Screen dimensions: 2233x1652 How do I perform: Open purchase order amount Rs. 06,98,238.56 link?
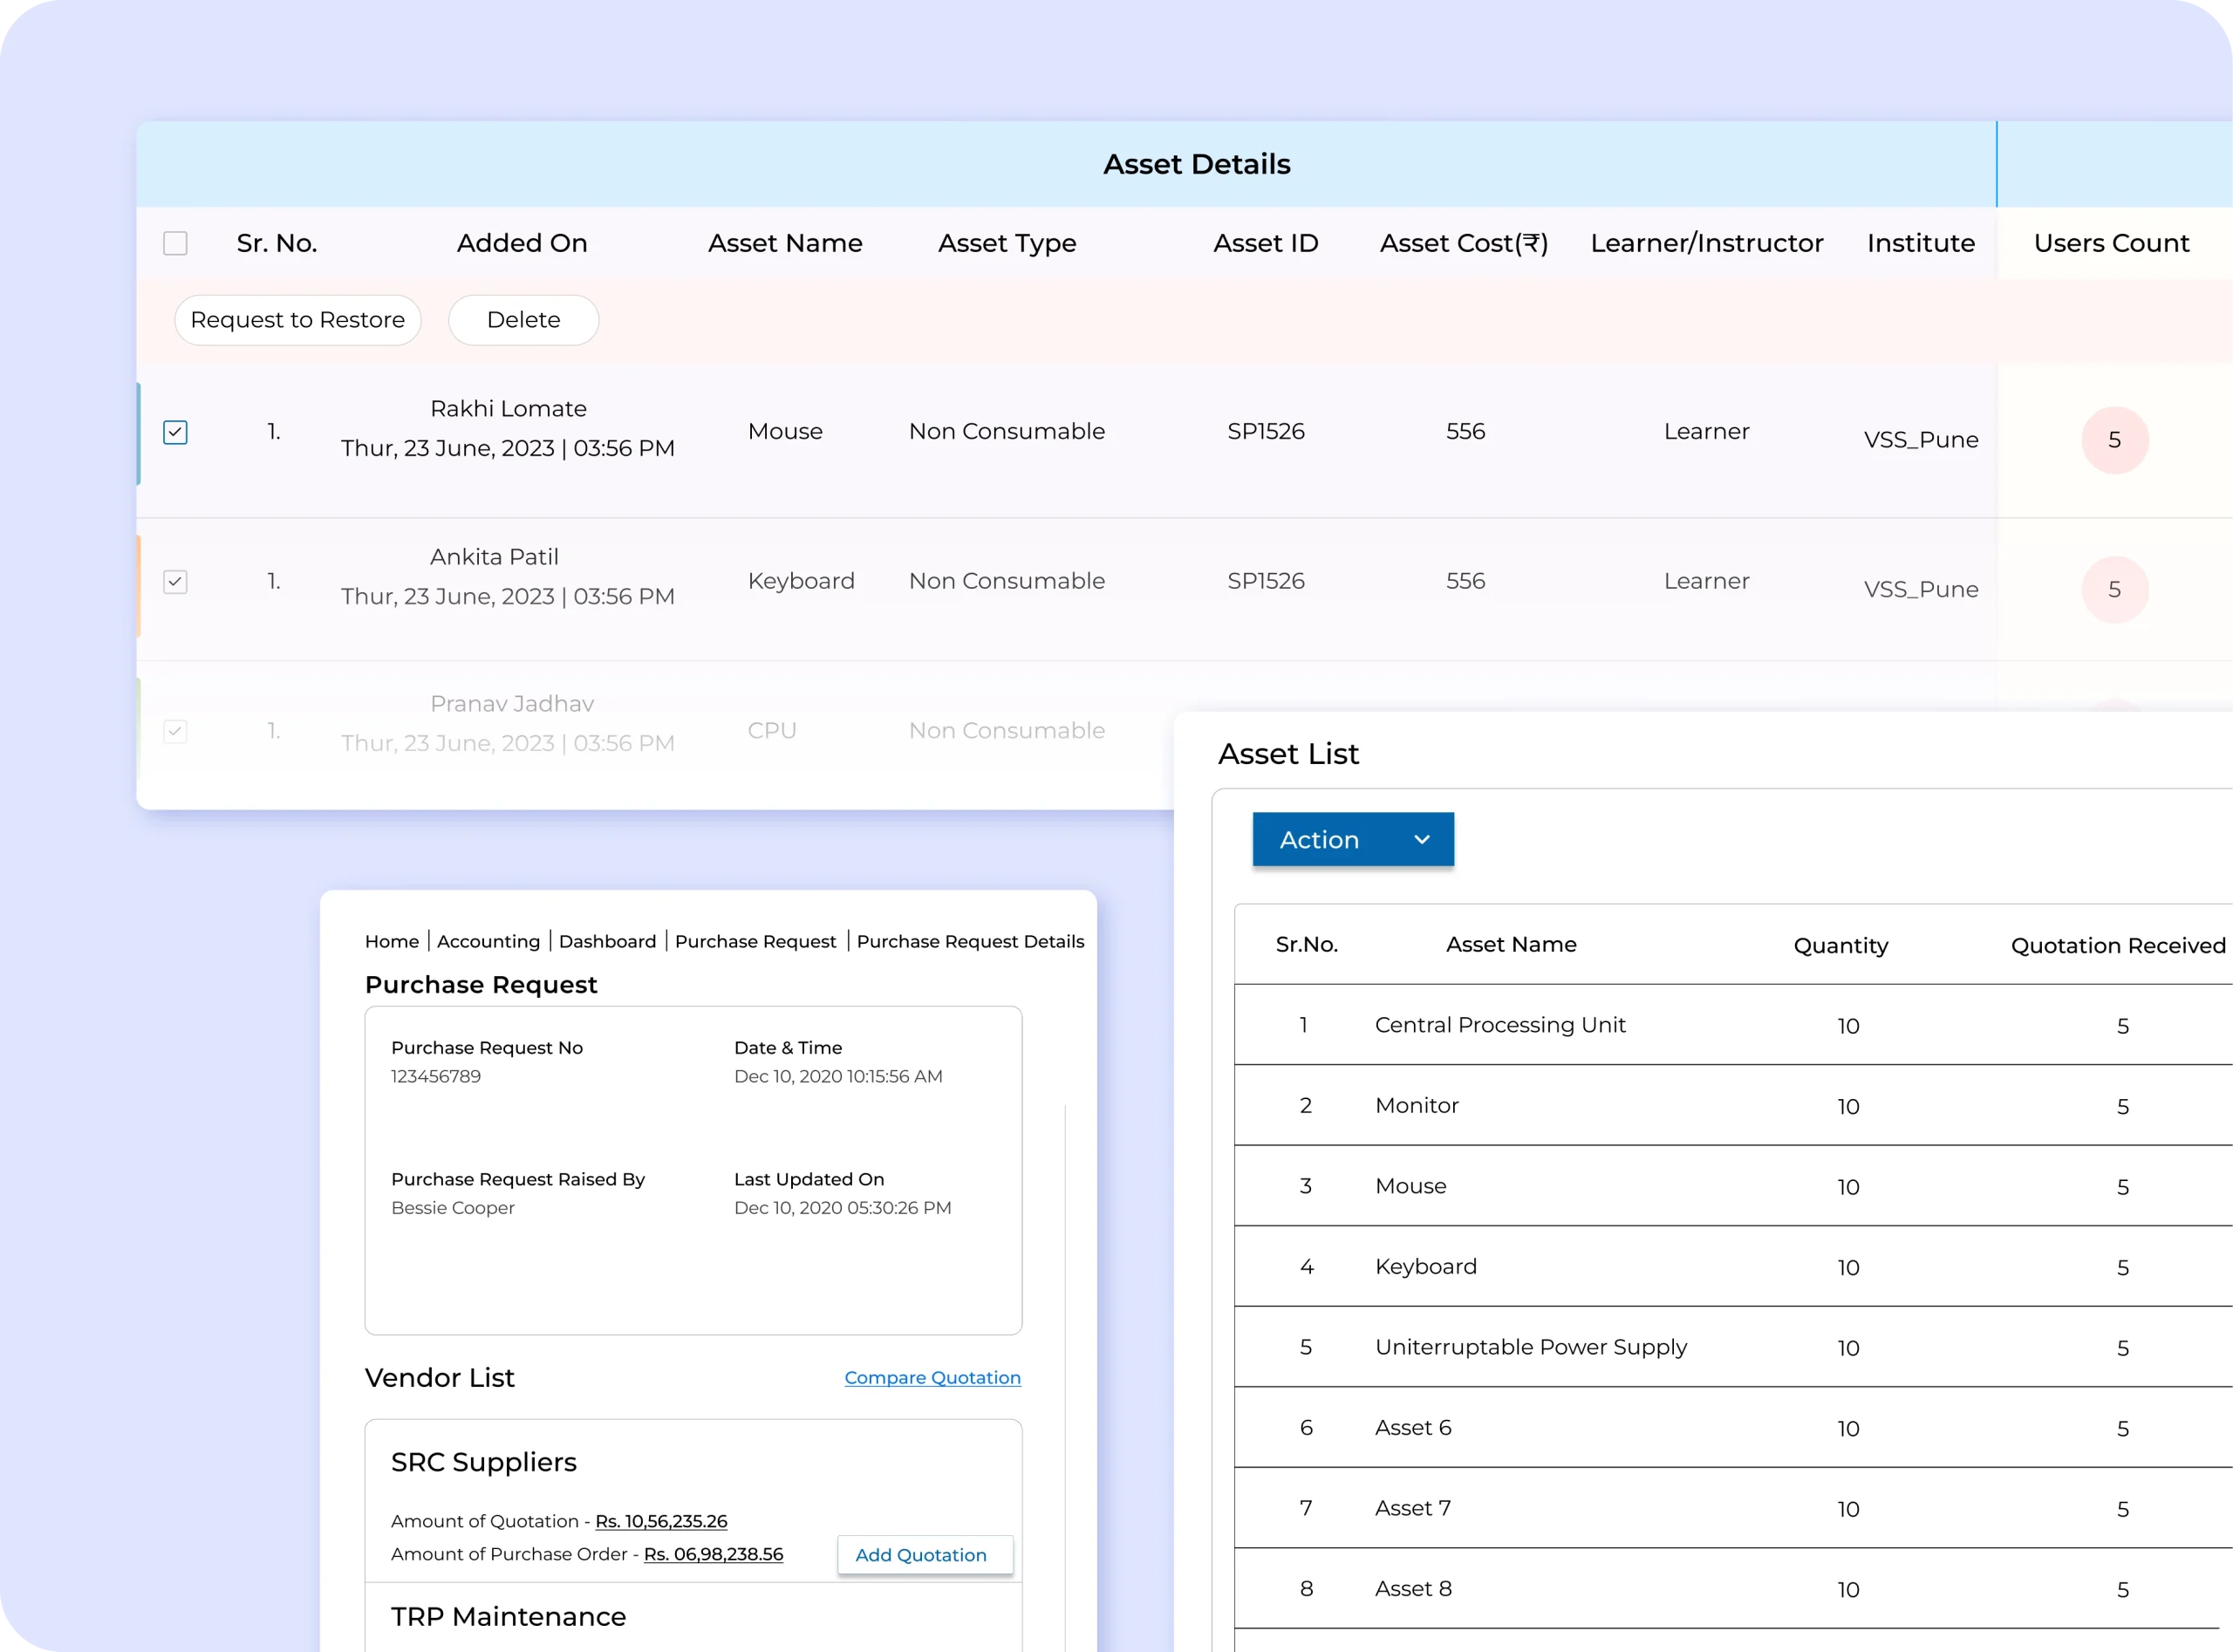coord(713,1554)
